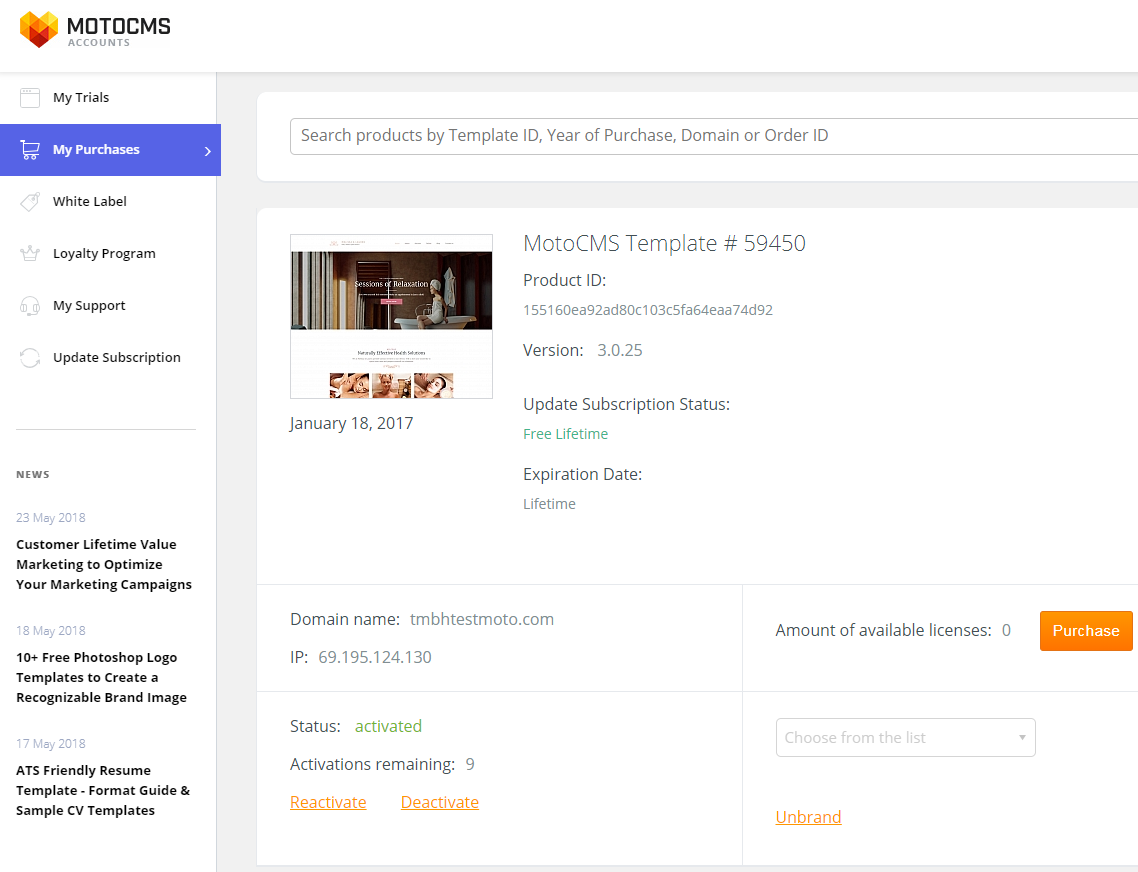Open the Customer Lifetime Value news article
The height and width of the screenshot is (872, 1138).
coord(104,564)
